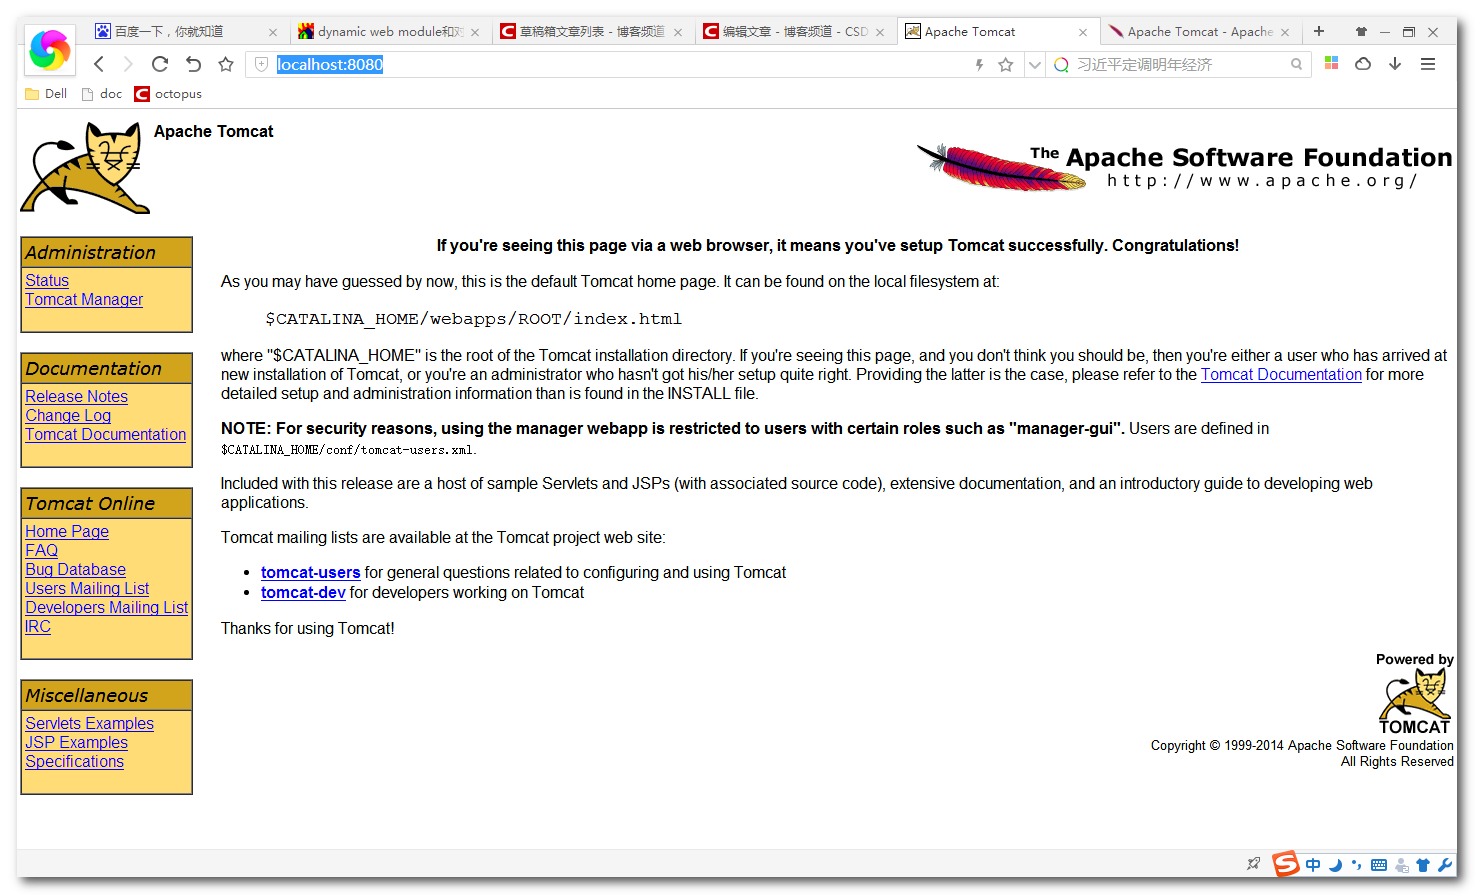Click the Apache Software Foundation feather banner
Screen dimensions: 1475x895
pyautogui.click(x=1184, y=167)
